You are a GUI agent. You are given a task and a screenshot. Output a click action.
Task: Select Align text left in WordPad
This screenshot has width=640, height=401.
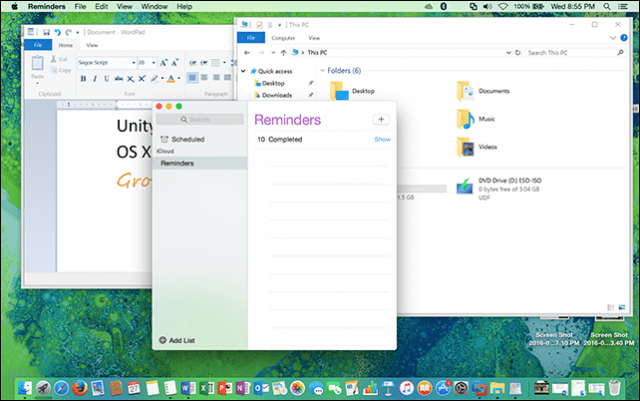coord(192,78)
